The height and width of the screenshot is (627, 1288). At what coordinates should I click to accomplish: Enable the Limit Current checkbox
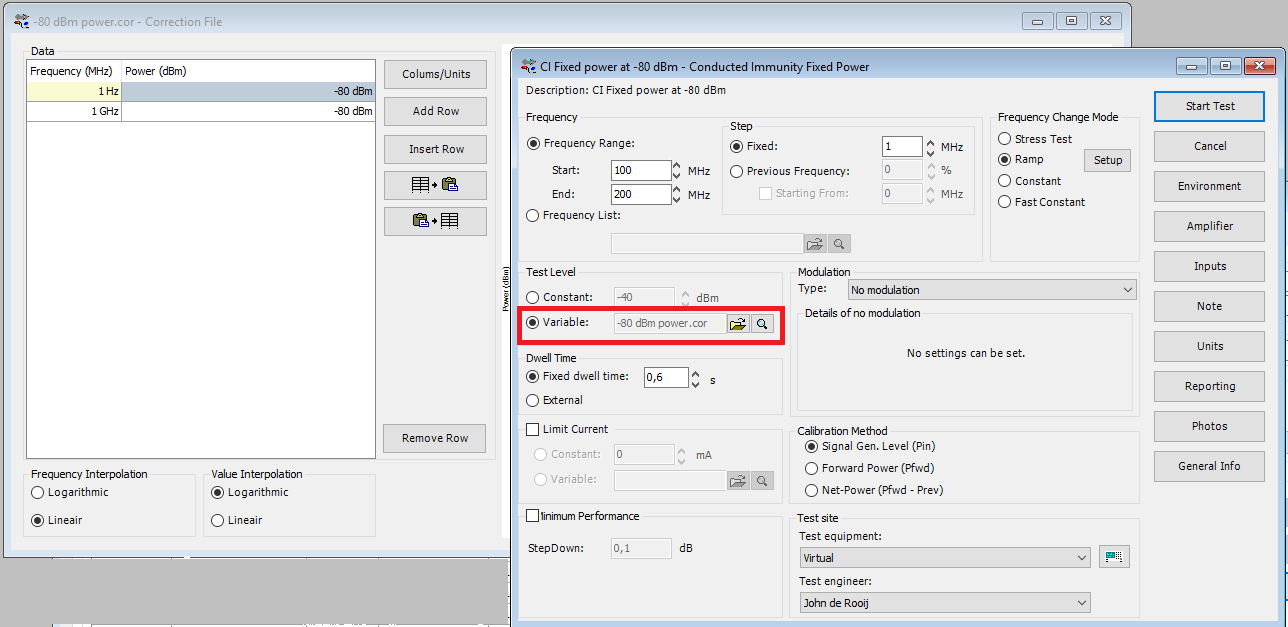532,429
